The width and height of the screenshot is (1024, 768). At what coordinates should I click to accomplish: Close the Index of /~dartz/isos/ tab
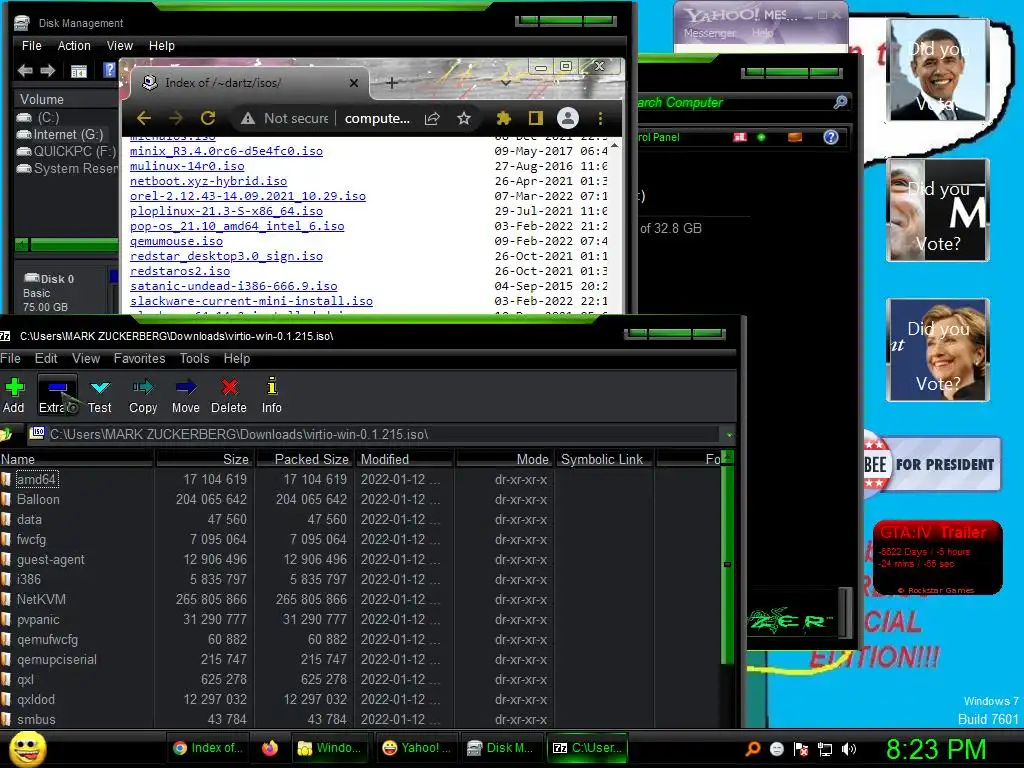pyautogui.click(x=353, y=83)
